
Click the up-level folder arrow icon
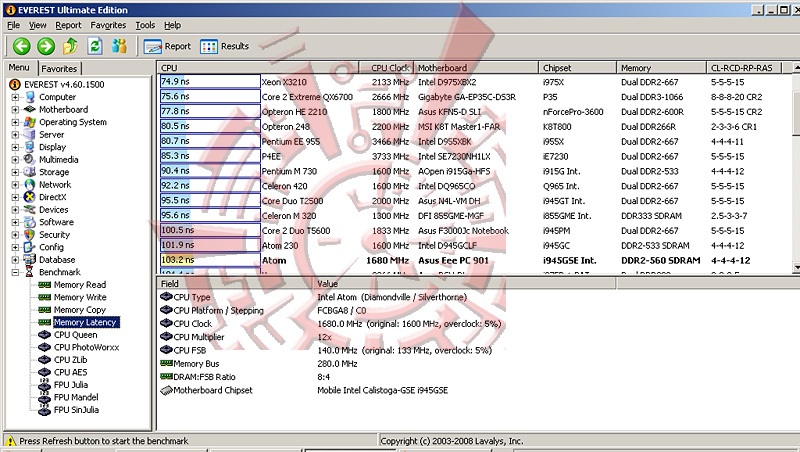pyautogui.click(x=70, y=46)
